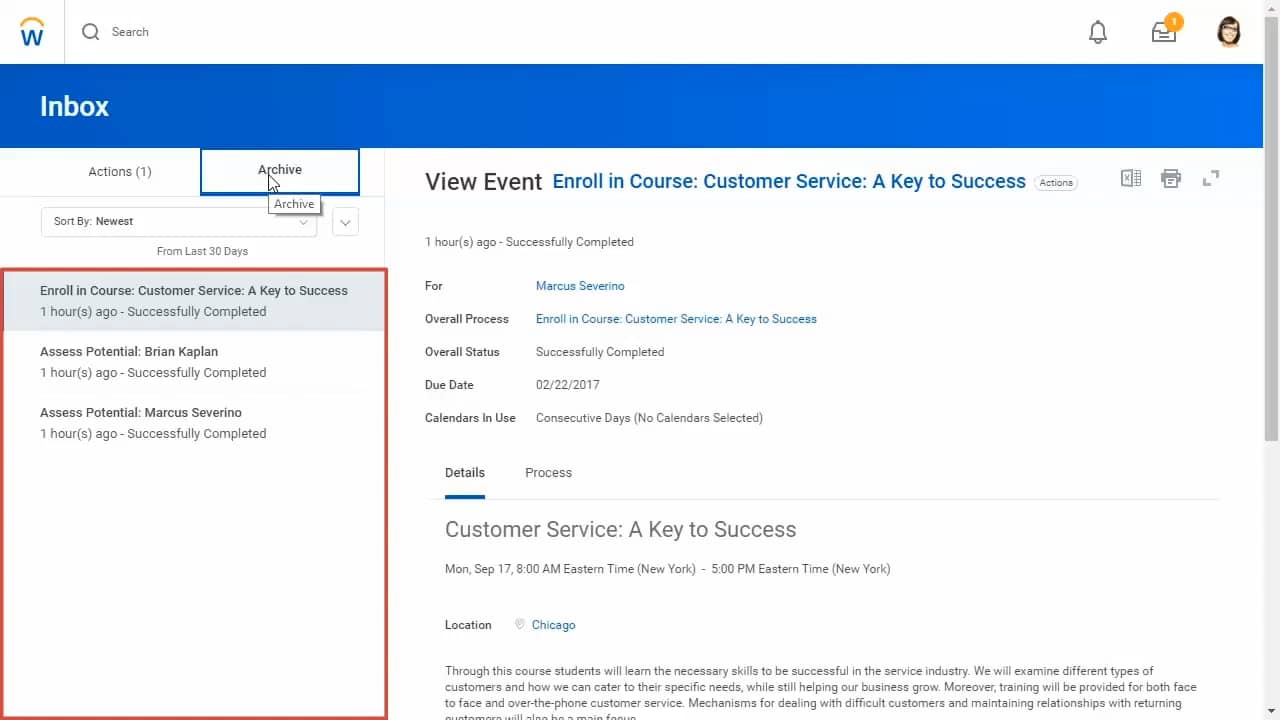Open the inbox tray icon
Viewport: 1280px width, 720px height.
coord(1163,32)
